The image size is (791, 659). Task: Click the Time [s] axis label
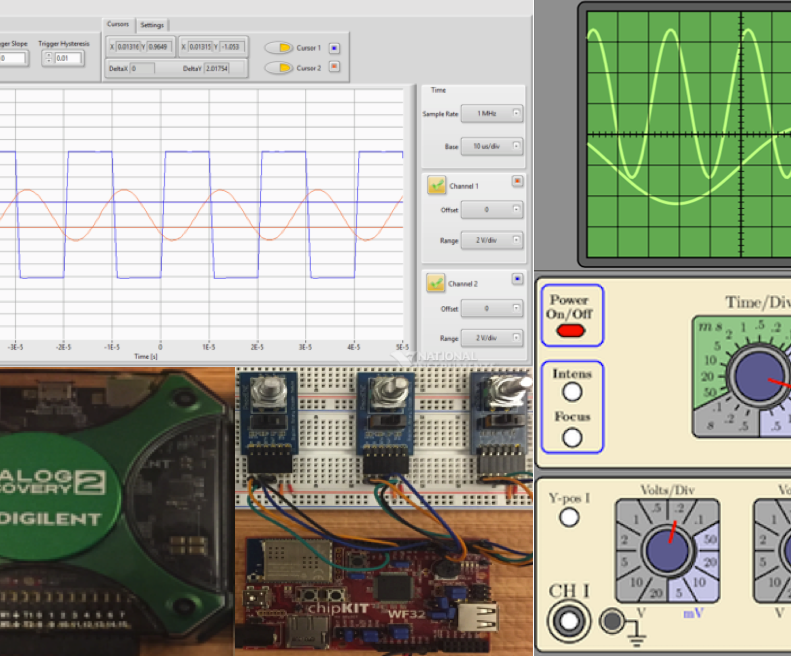pos(146,356)
